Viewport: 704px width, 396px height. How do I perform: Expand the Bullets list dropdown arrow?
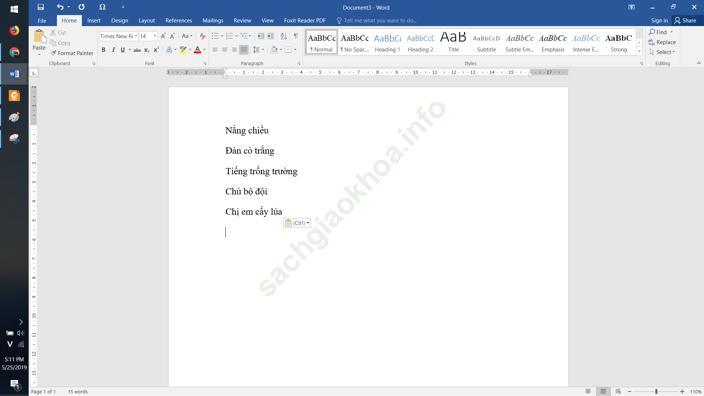222,36
